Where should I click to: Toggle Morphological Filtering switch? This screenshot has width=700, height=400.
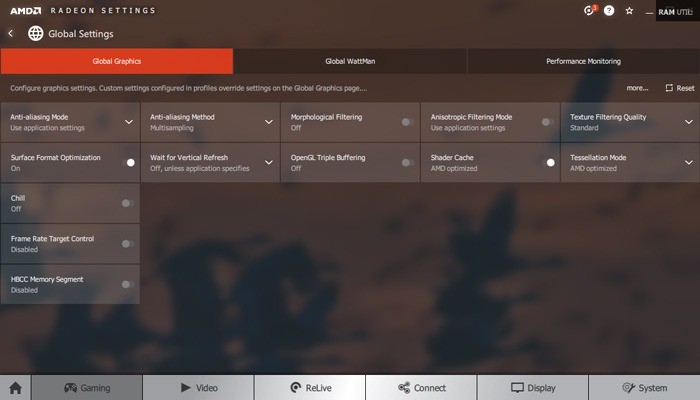point(408,122)
